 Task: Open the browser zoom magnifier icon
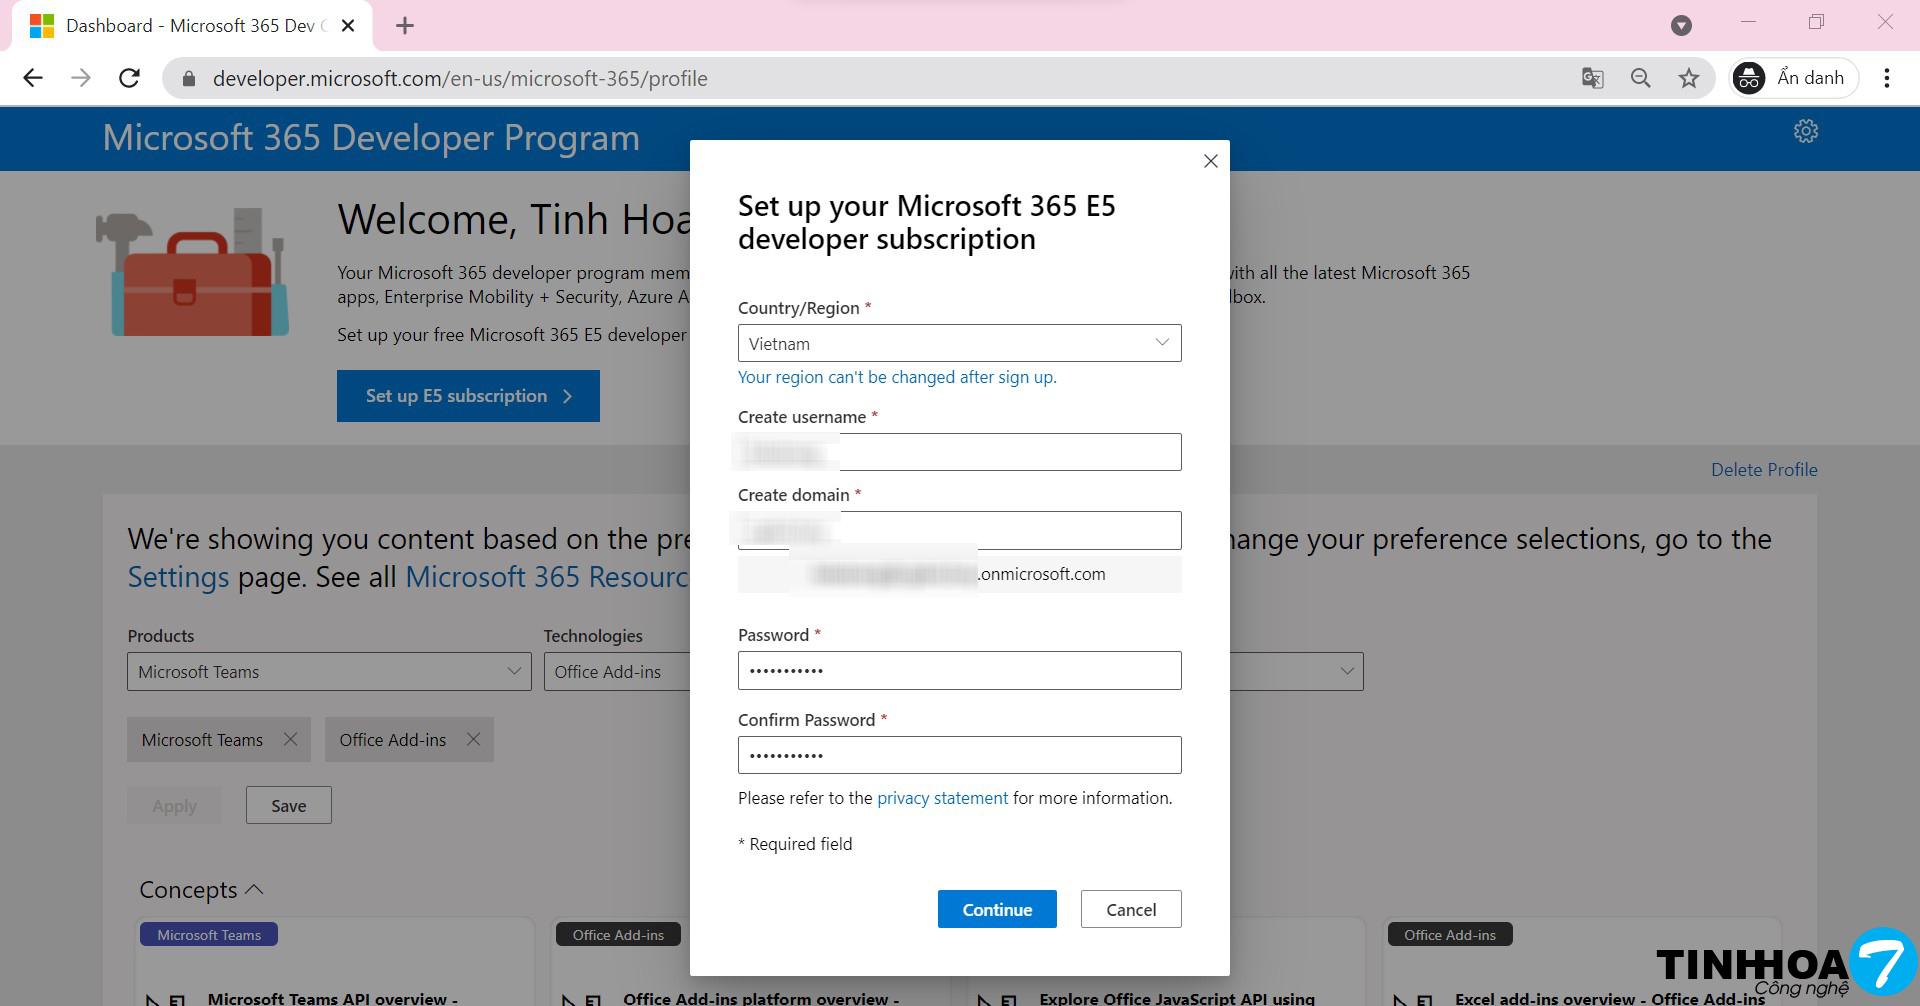(x=1640, y=78)
